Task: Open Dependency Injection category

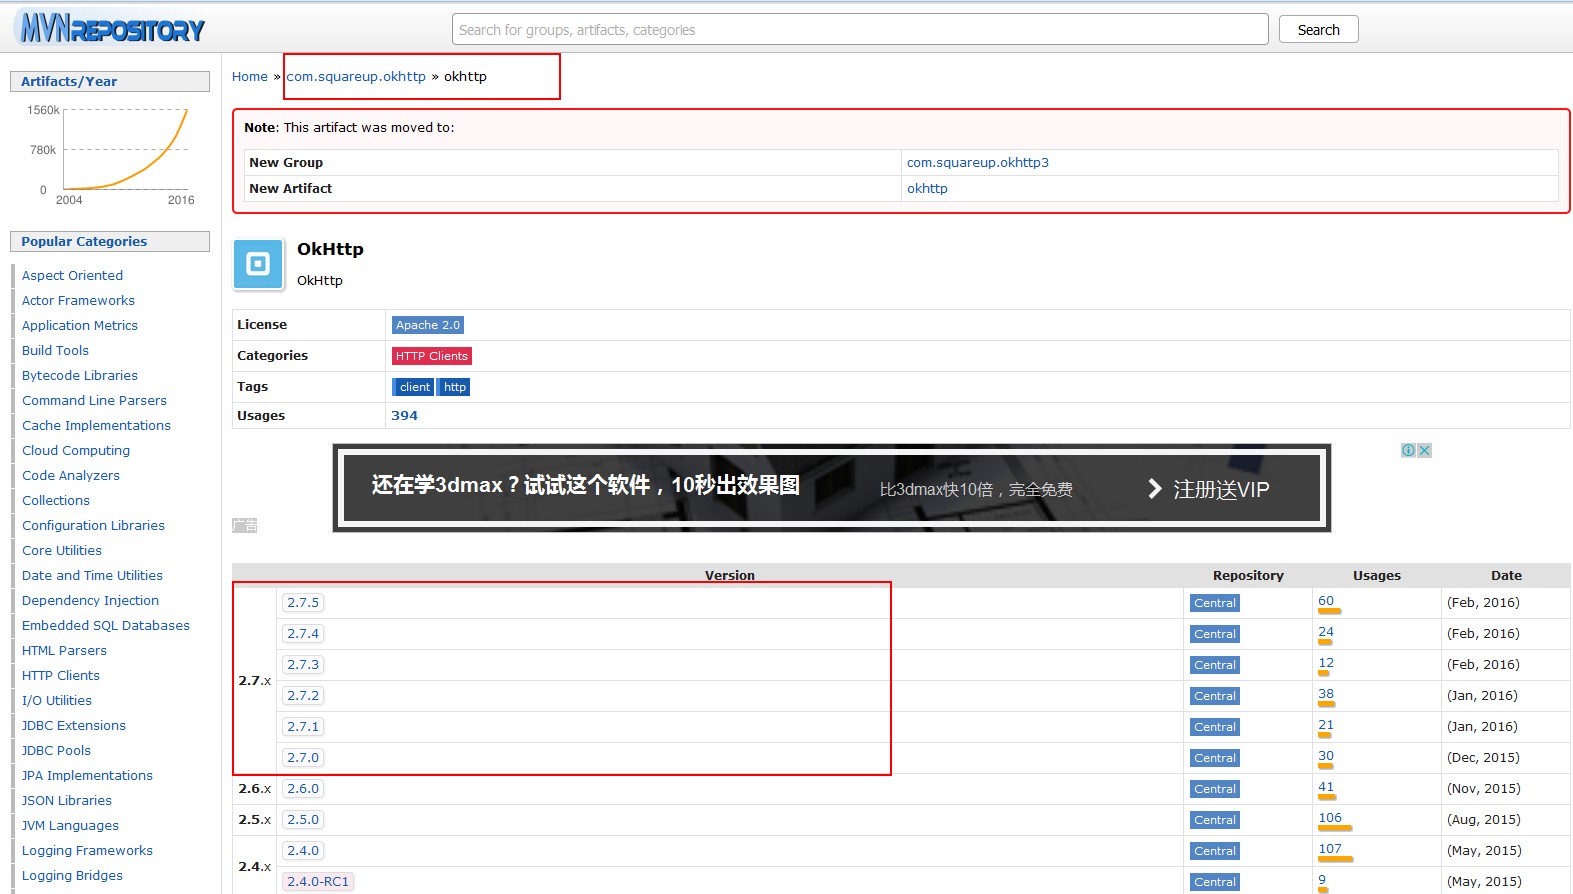Action: [x=90, y=601]
